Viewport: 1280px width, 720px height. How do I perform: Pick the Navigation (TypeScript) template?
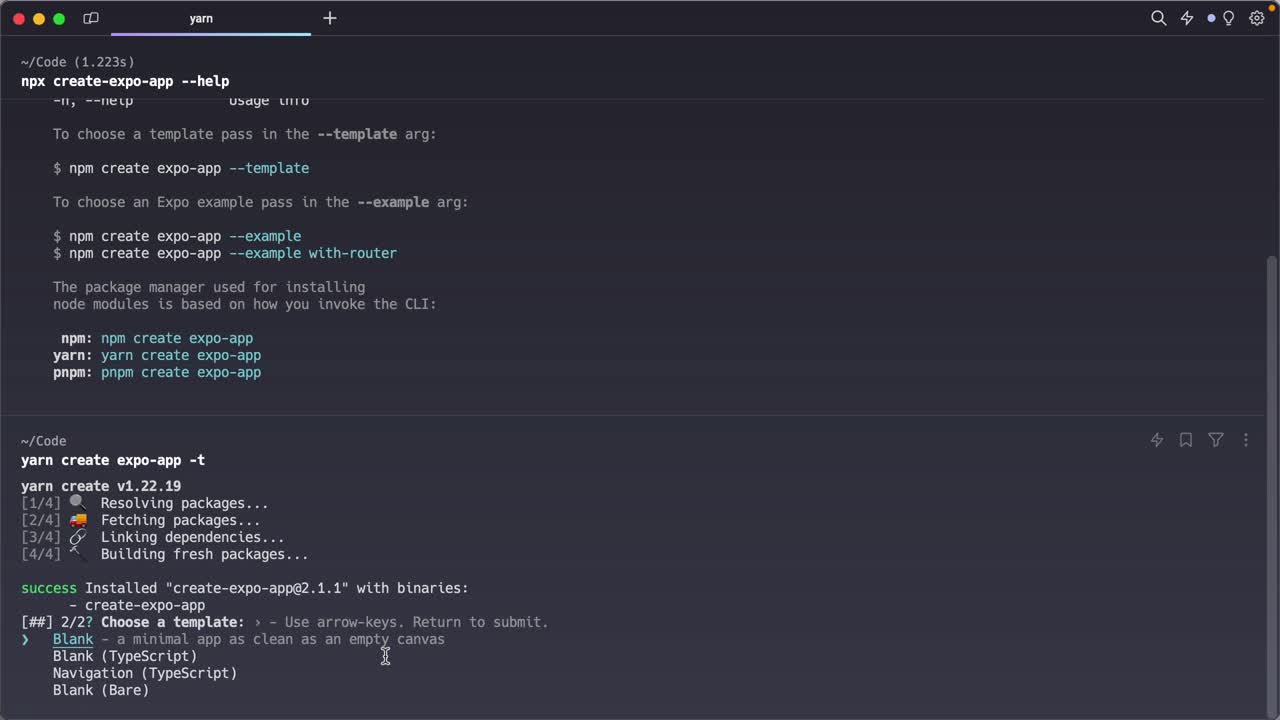[145, 673]
